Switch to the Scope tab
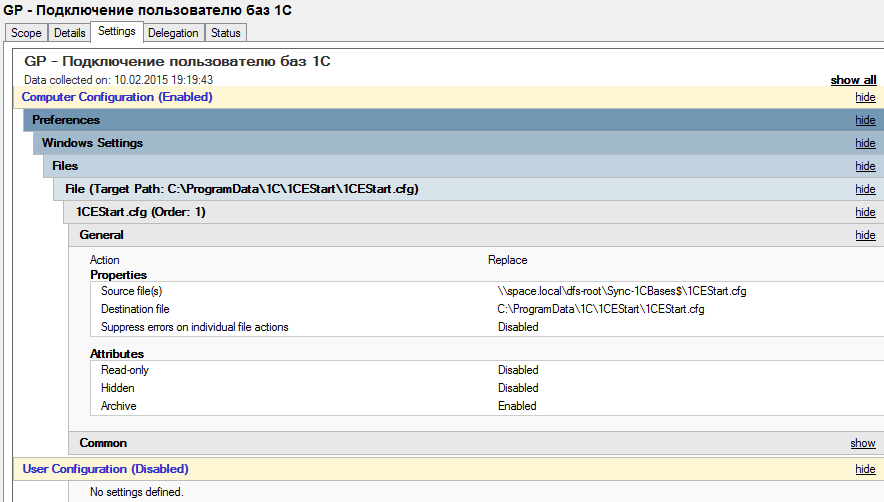 tap(26, 33)
